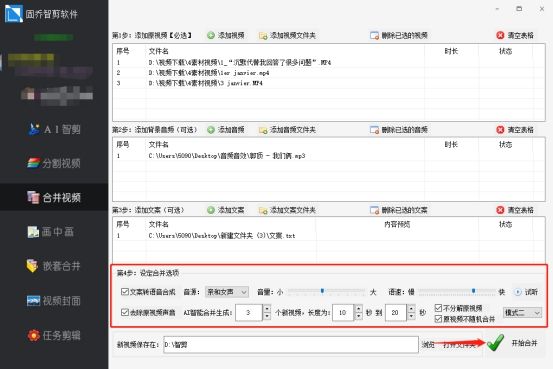This screenshot has width=553, height=369.
Task: Decrease the minimum length seconds stepper
Action: coord(359,316)
